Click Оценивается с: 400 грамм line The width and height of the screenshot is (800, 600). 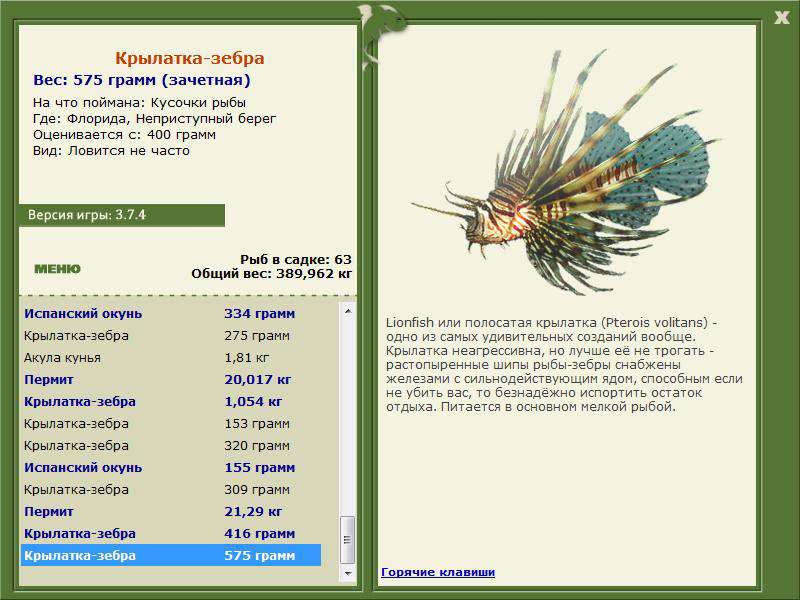(124, 135)
